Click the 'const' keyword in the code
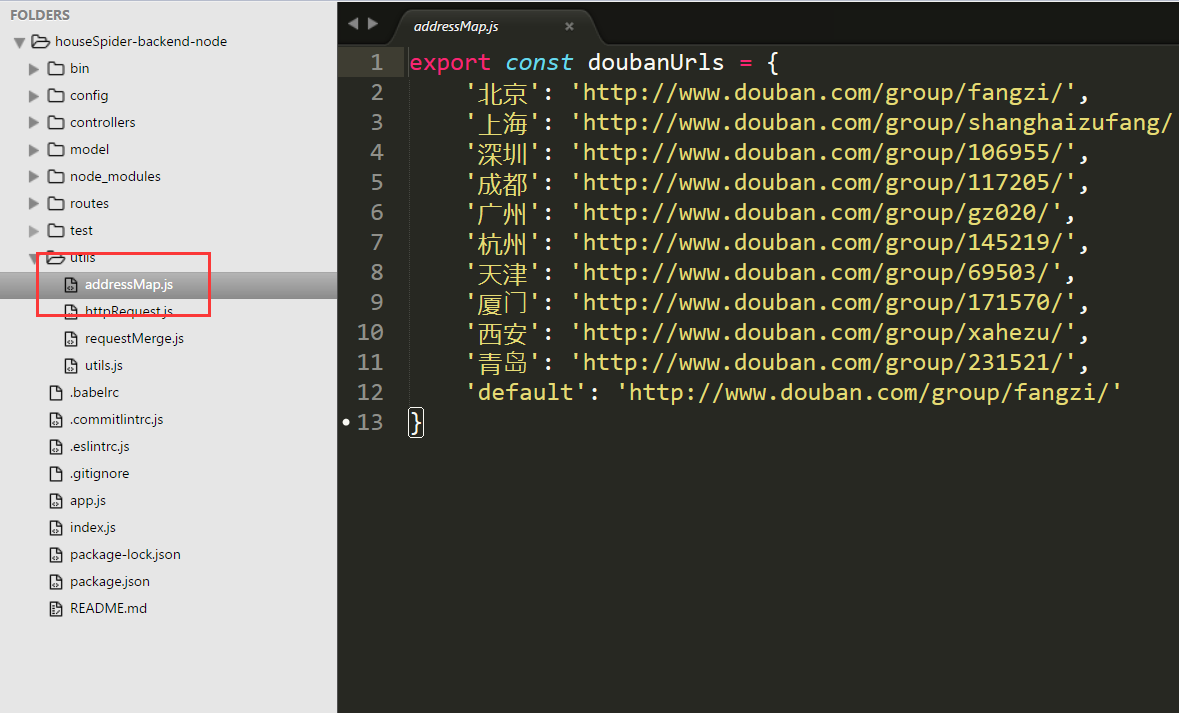This screenshot has width=1179, height=713. 538,63
